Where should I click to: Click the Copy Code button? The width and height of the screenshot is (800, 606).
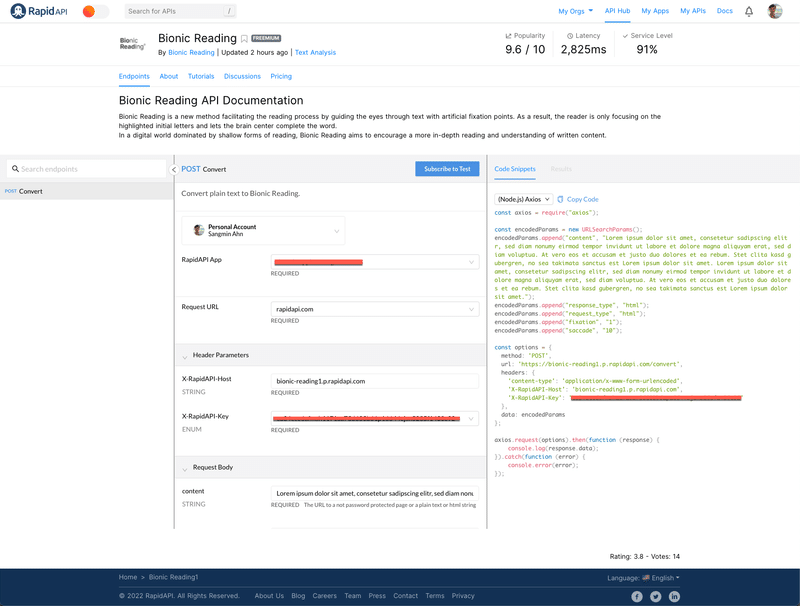[x=582, y=199]
